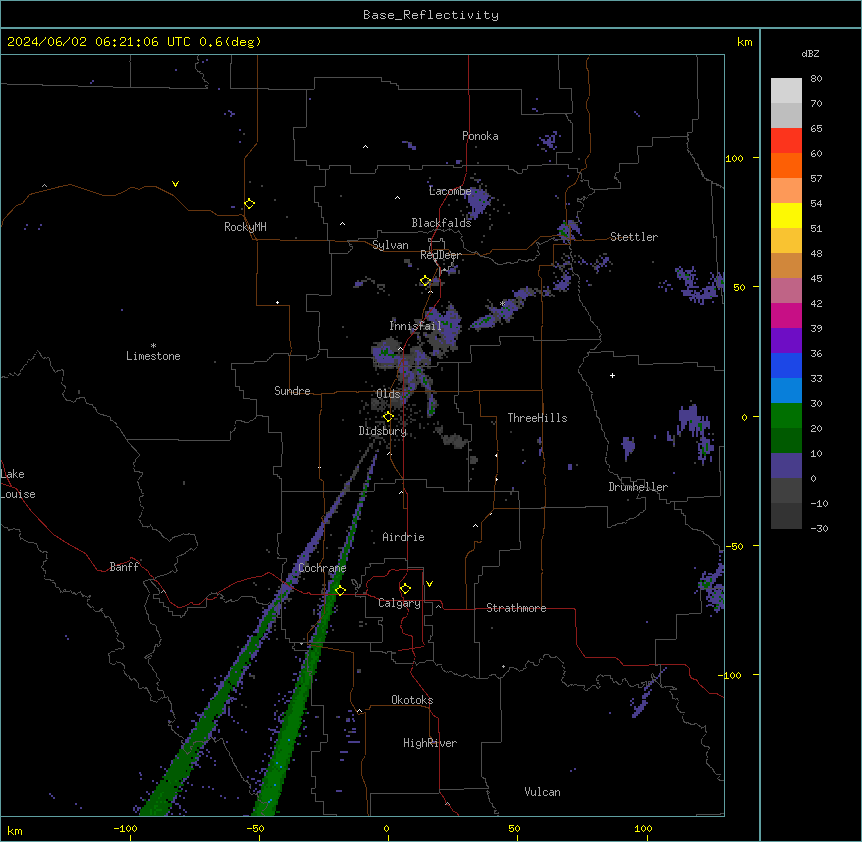862x842 pixels.
Task: Click the Cochrane city label
Action: pos(322,568)
